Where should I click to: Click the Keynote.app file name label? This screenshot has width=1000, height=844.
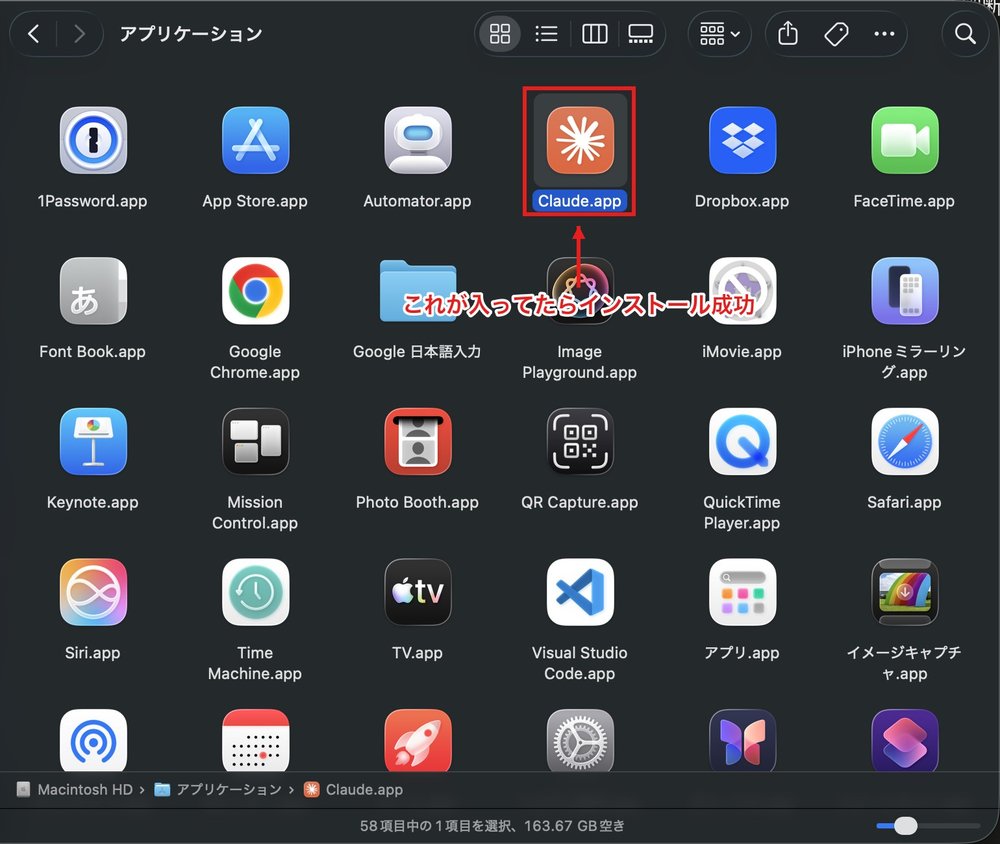click(92, 502)
